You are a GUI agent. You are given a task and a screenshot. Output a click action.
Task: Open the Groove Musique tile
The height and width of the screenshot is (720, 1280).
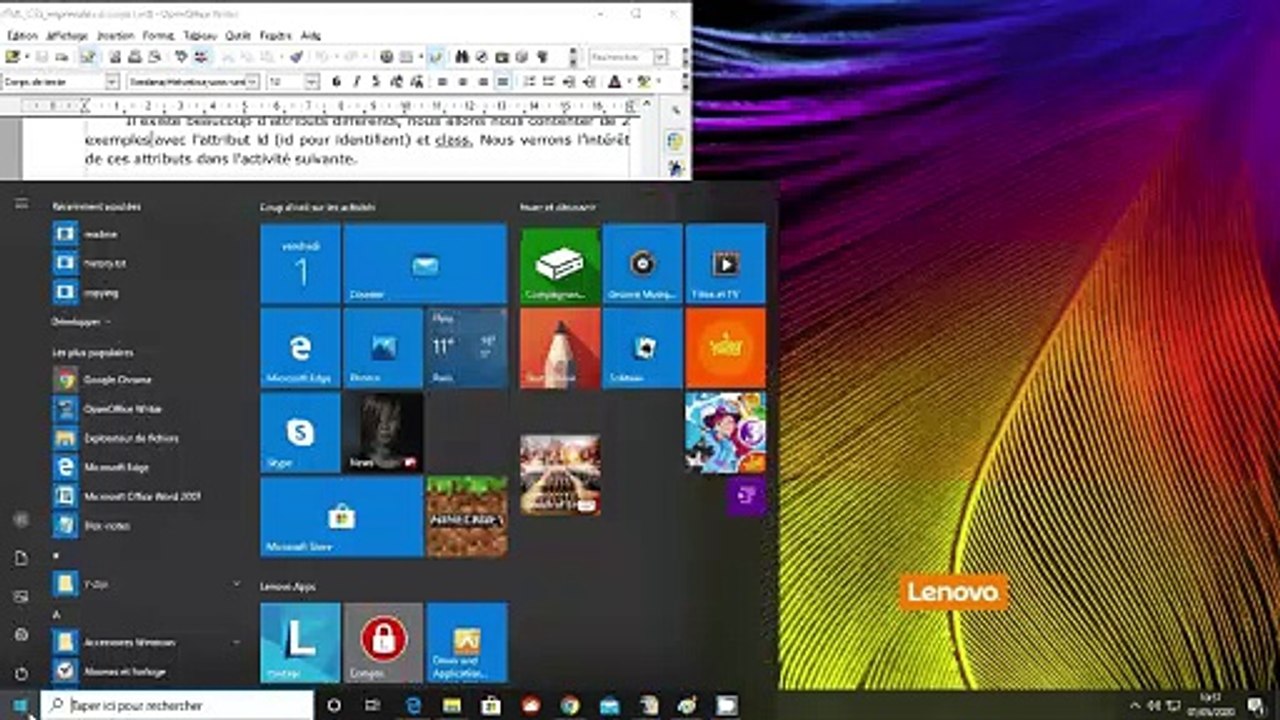click(643, 263)
